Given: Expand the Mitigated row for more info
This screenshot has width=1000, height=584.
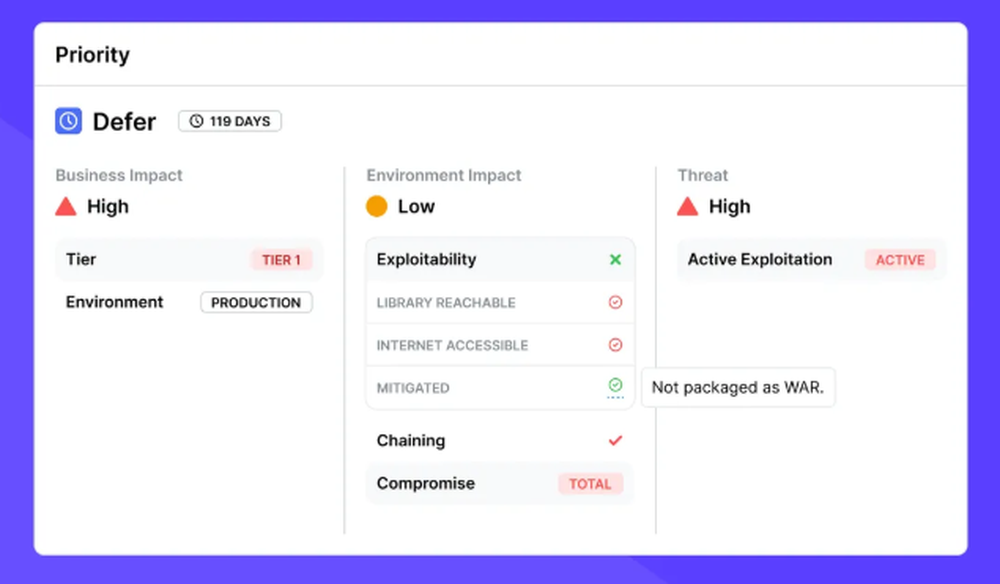Looking at the screenshot, I should point(412,387).
